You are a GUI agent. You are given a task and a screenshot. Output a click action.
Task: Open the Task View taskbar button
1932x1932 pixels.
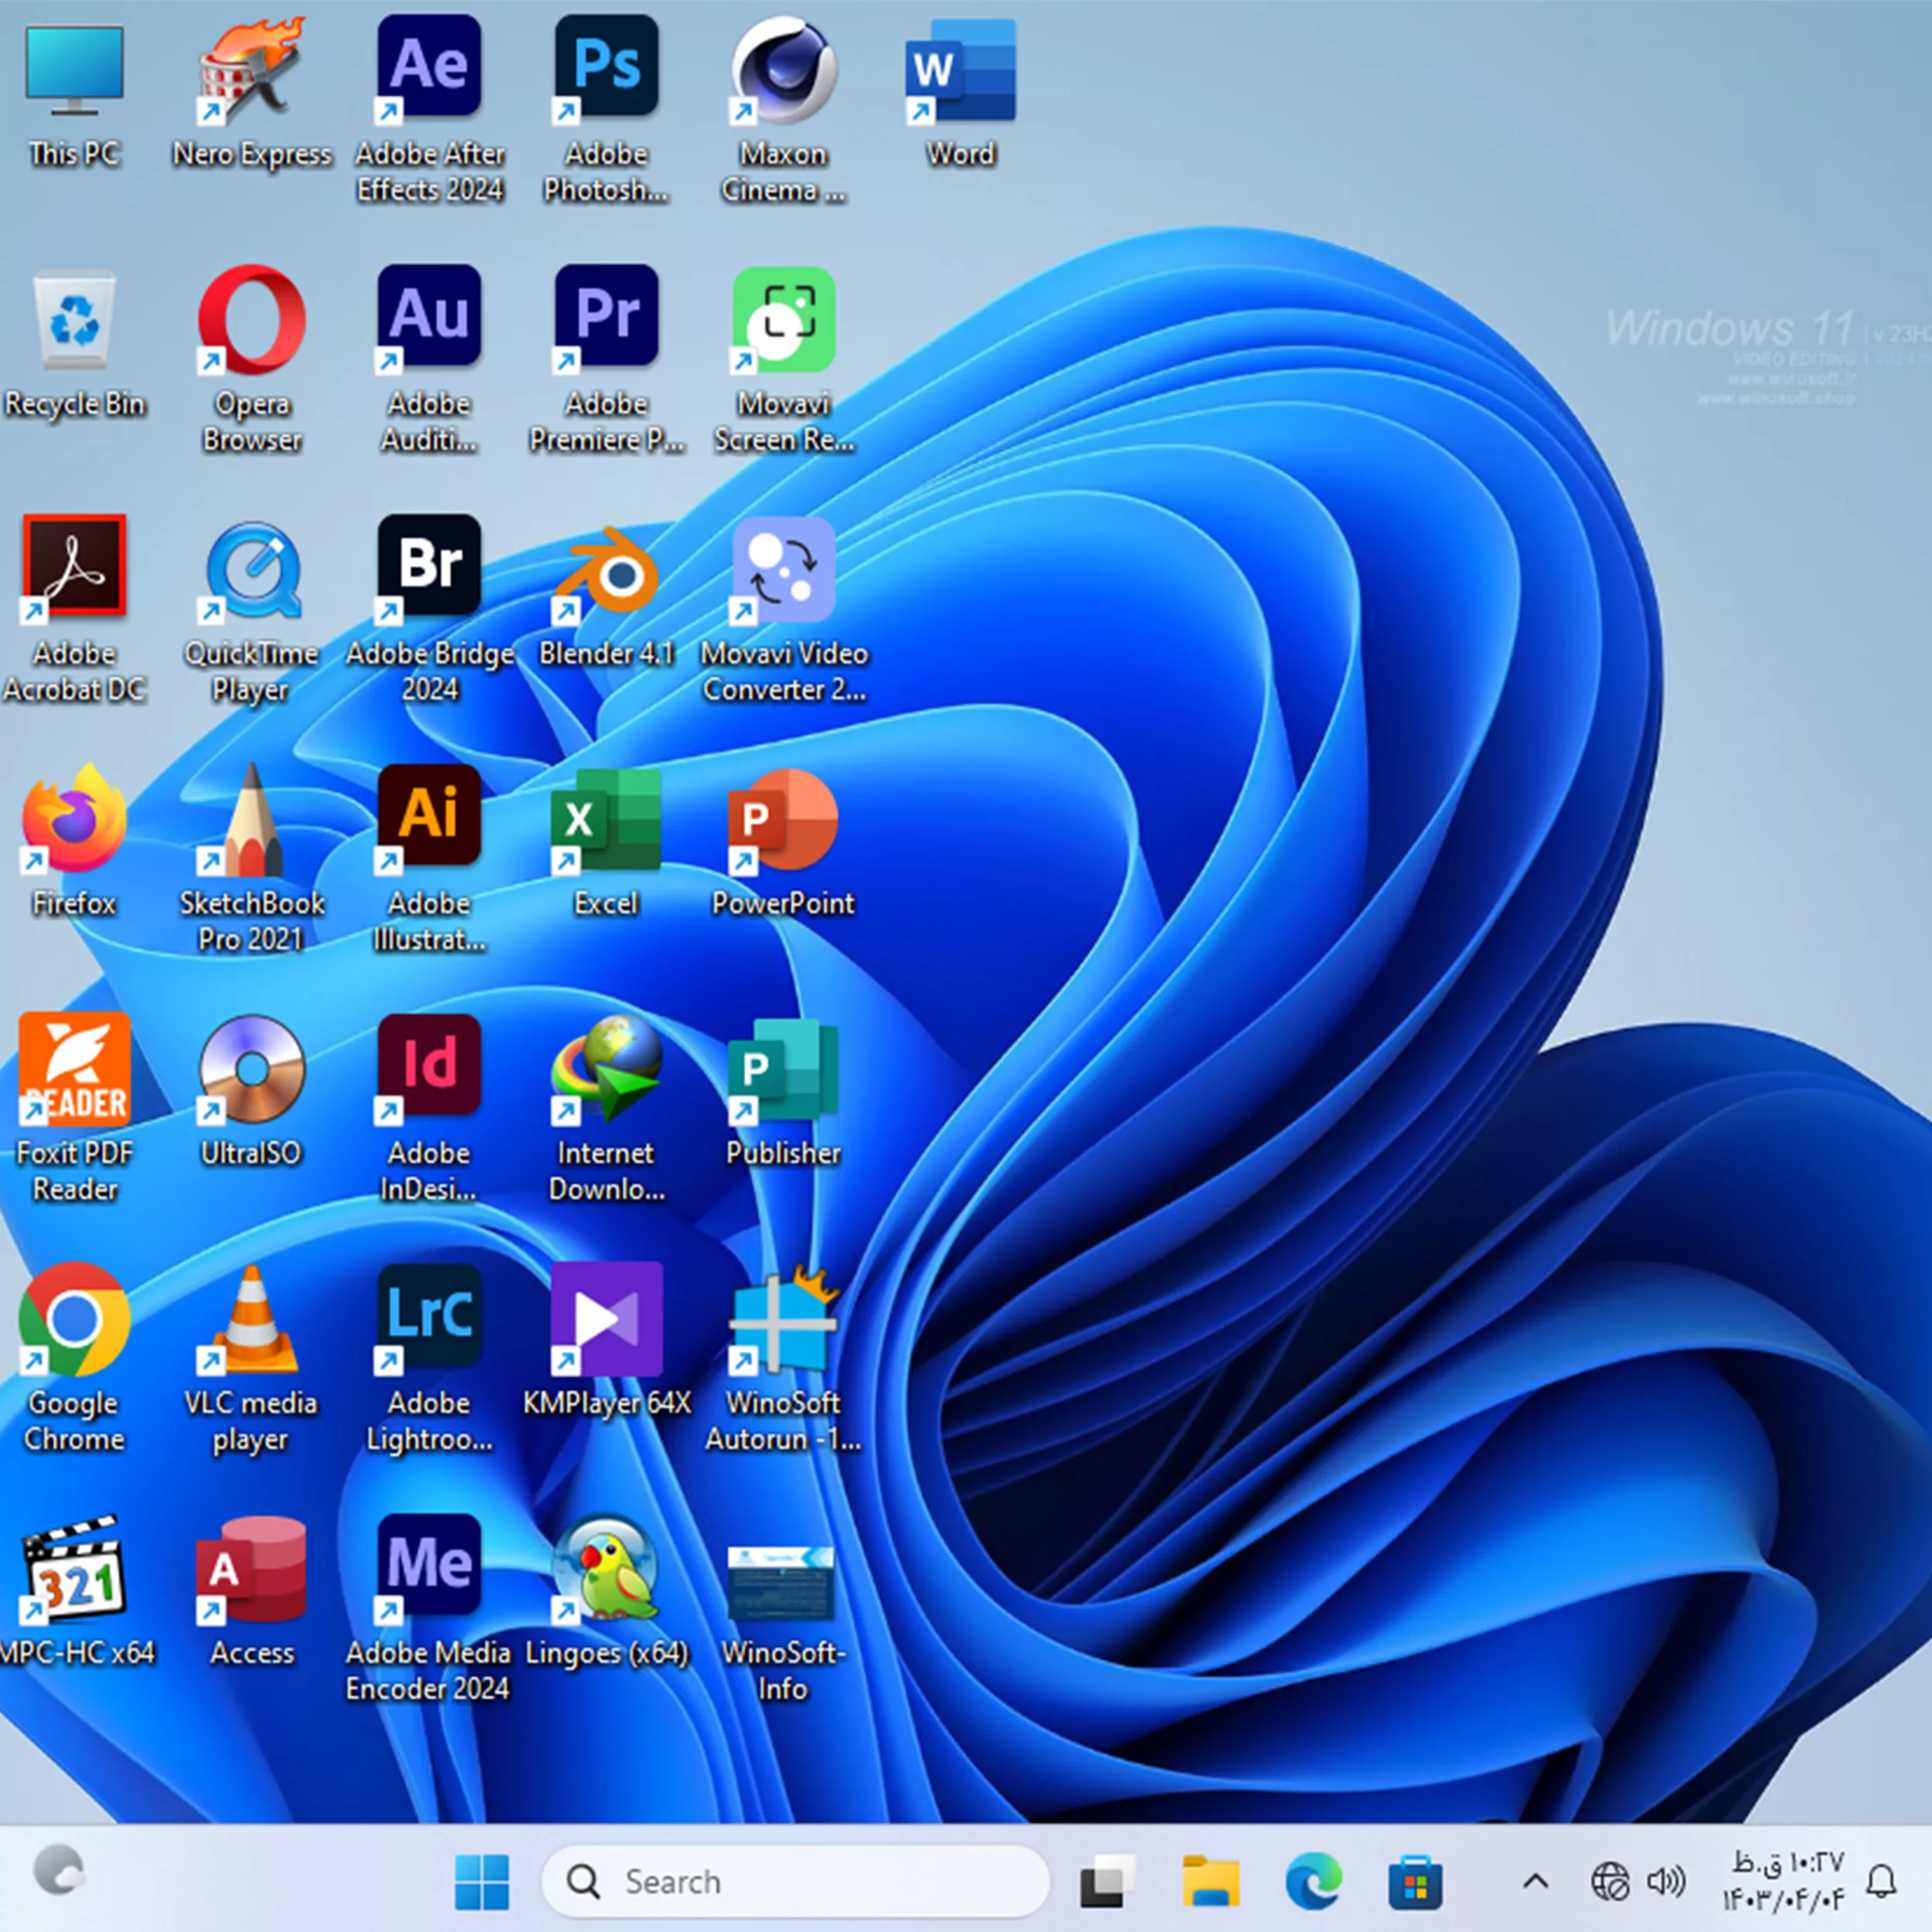coord(1107,1882)
